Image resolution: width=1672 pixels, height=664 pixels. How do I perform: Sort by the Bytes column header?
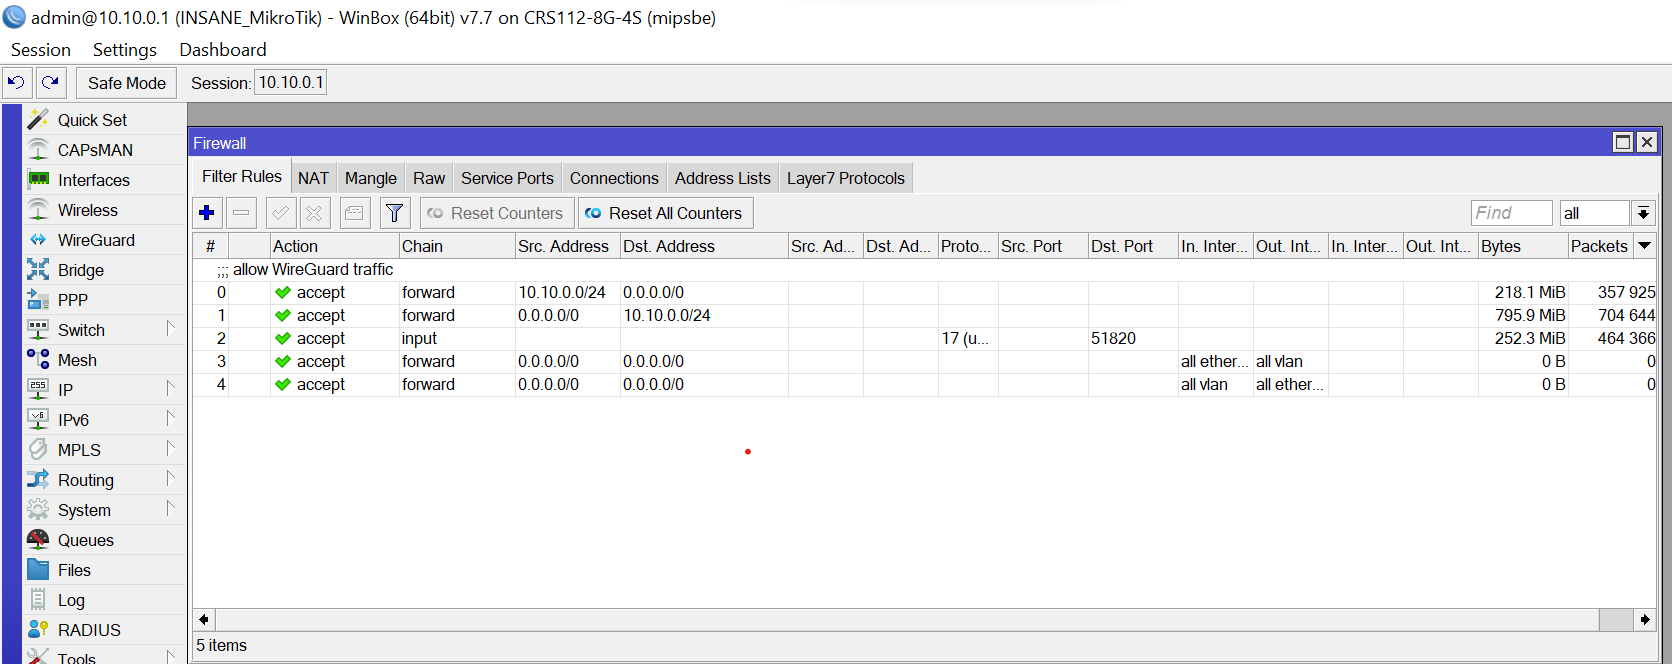tap(1522, 246)
